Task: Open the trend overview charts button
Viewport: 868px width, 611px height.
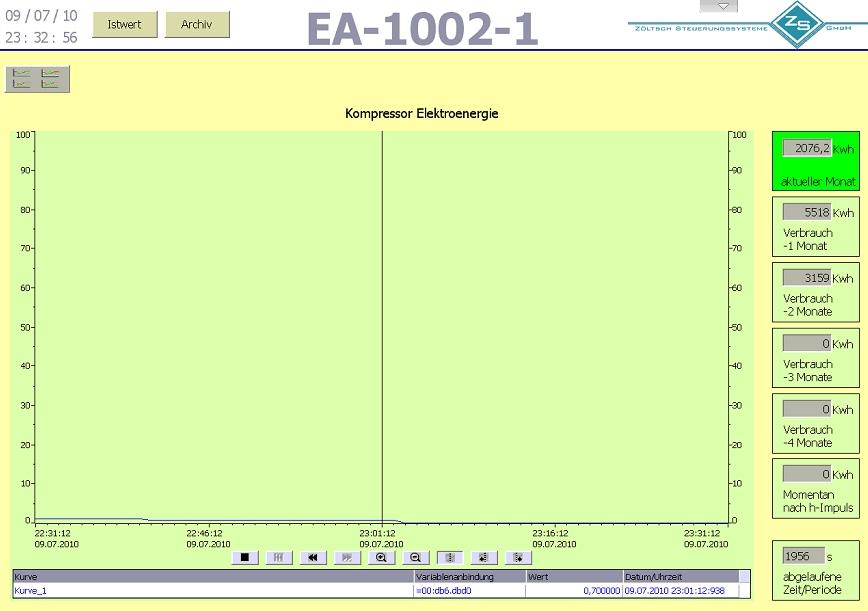Action: click(37, 79)
